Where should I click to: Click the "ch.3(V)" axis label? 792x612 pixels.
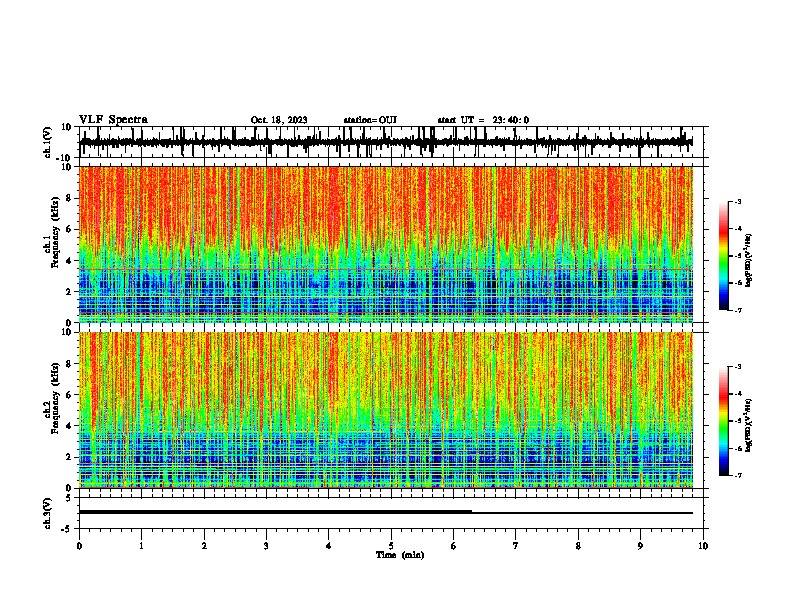tap(48, 513)
